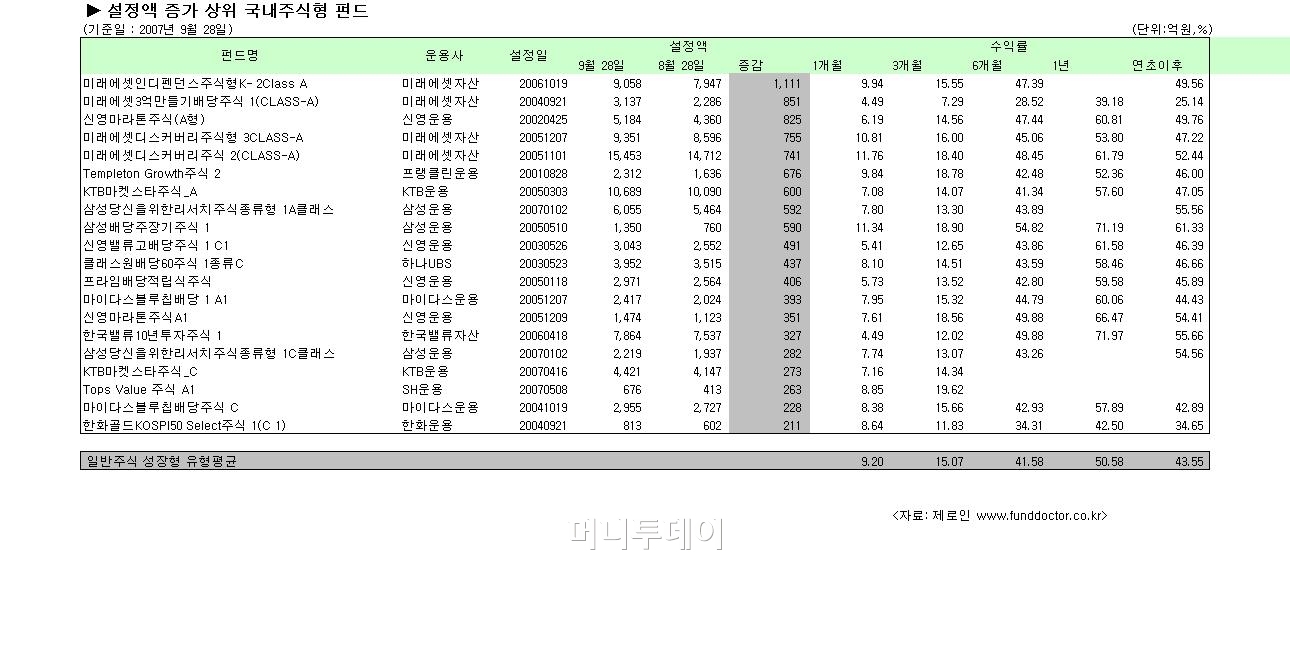This screenshot has width=1290, height=648.
Task: Click 'KTB운용' in the KTB마켓스타주식_A row
Action: pos(427,192)
